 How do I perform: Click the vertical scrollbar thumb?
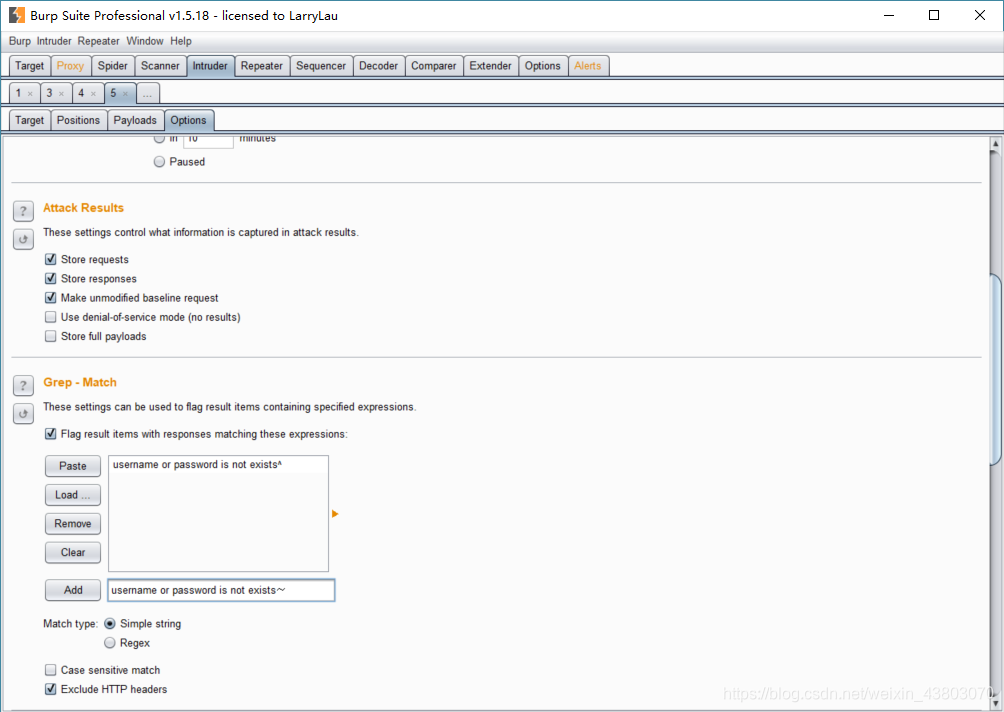click(x=995, y=369)
